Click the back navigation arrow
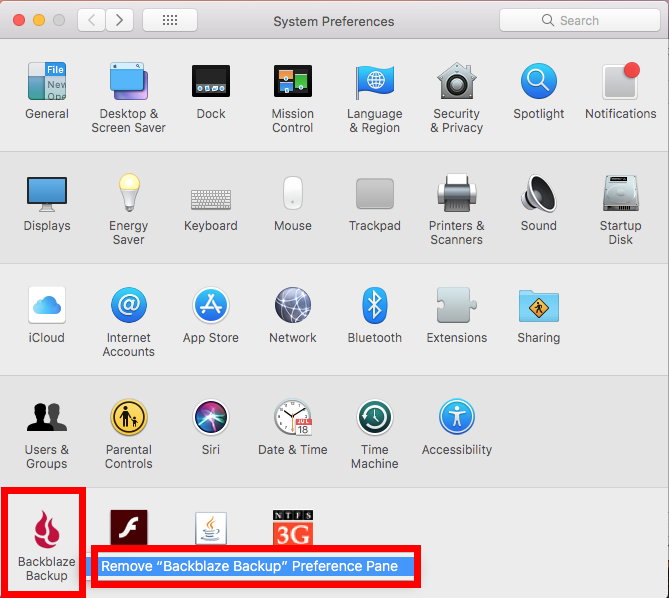Screen dimensions: 669x598 (x=91, y=20)
